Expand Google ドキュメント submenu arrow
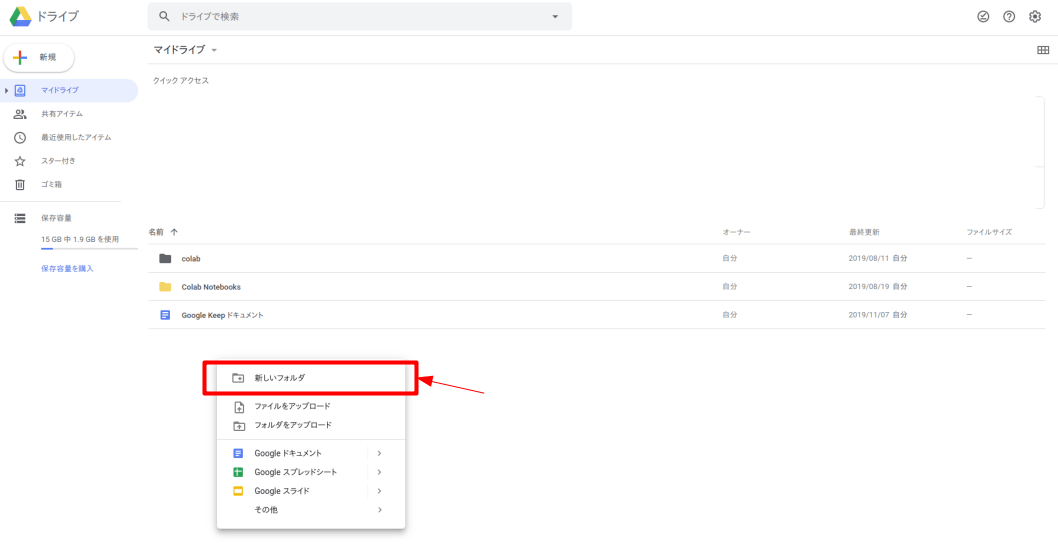 [x=380, y=453]
